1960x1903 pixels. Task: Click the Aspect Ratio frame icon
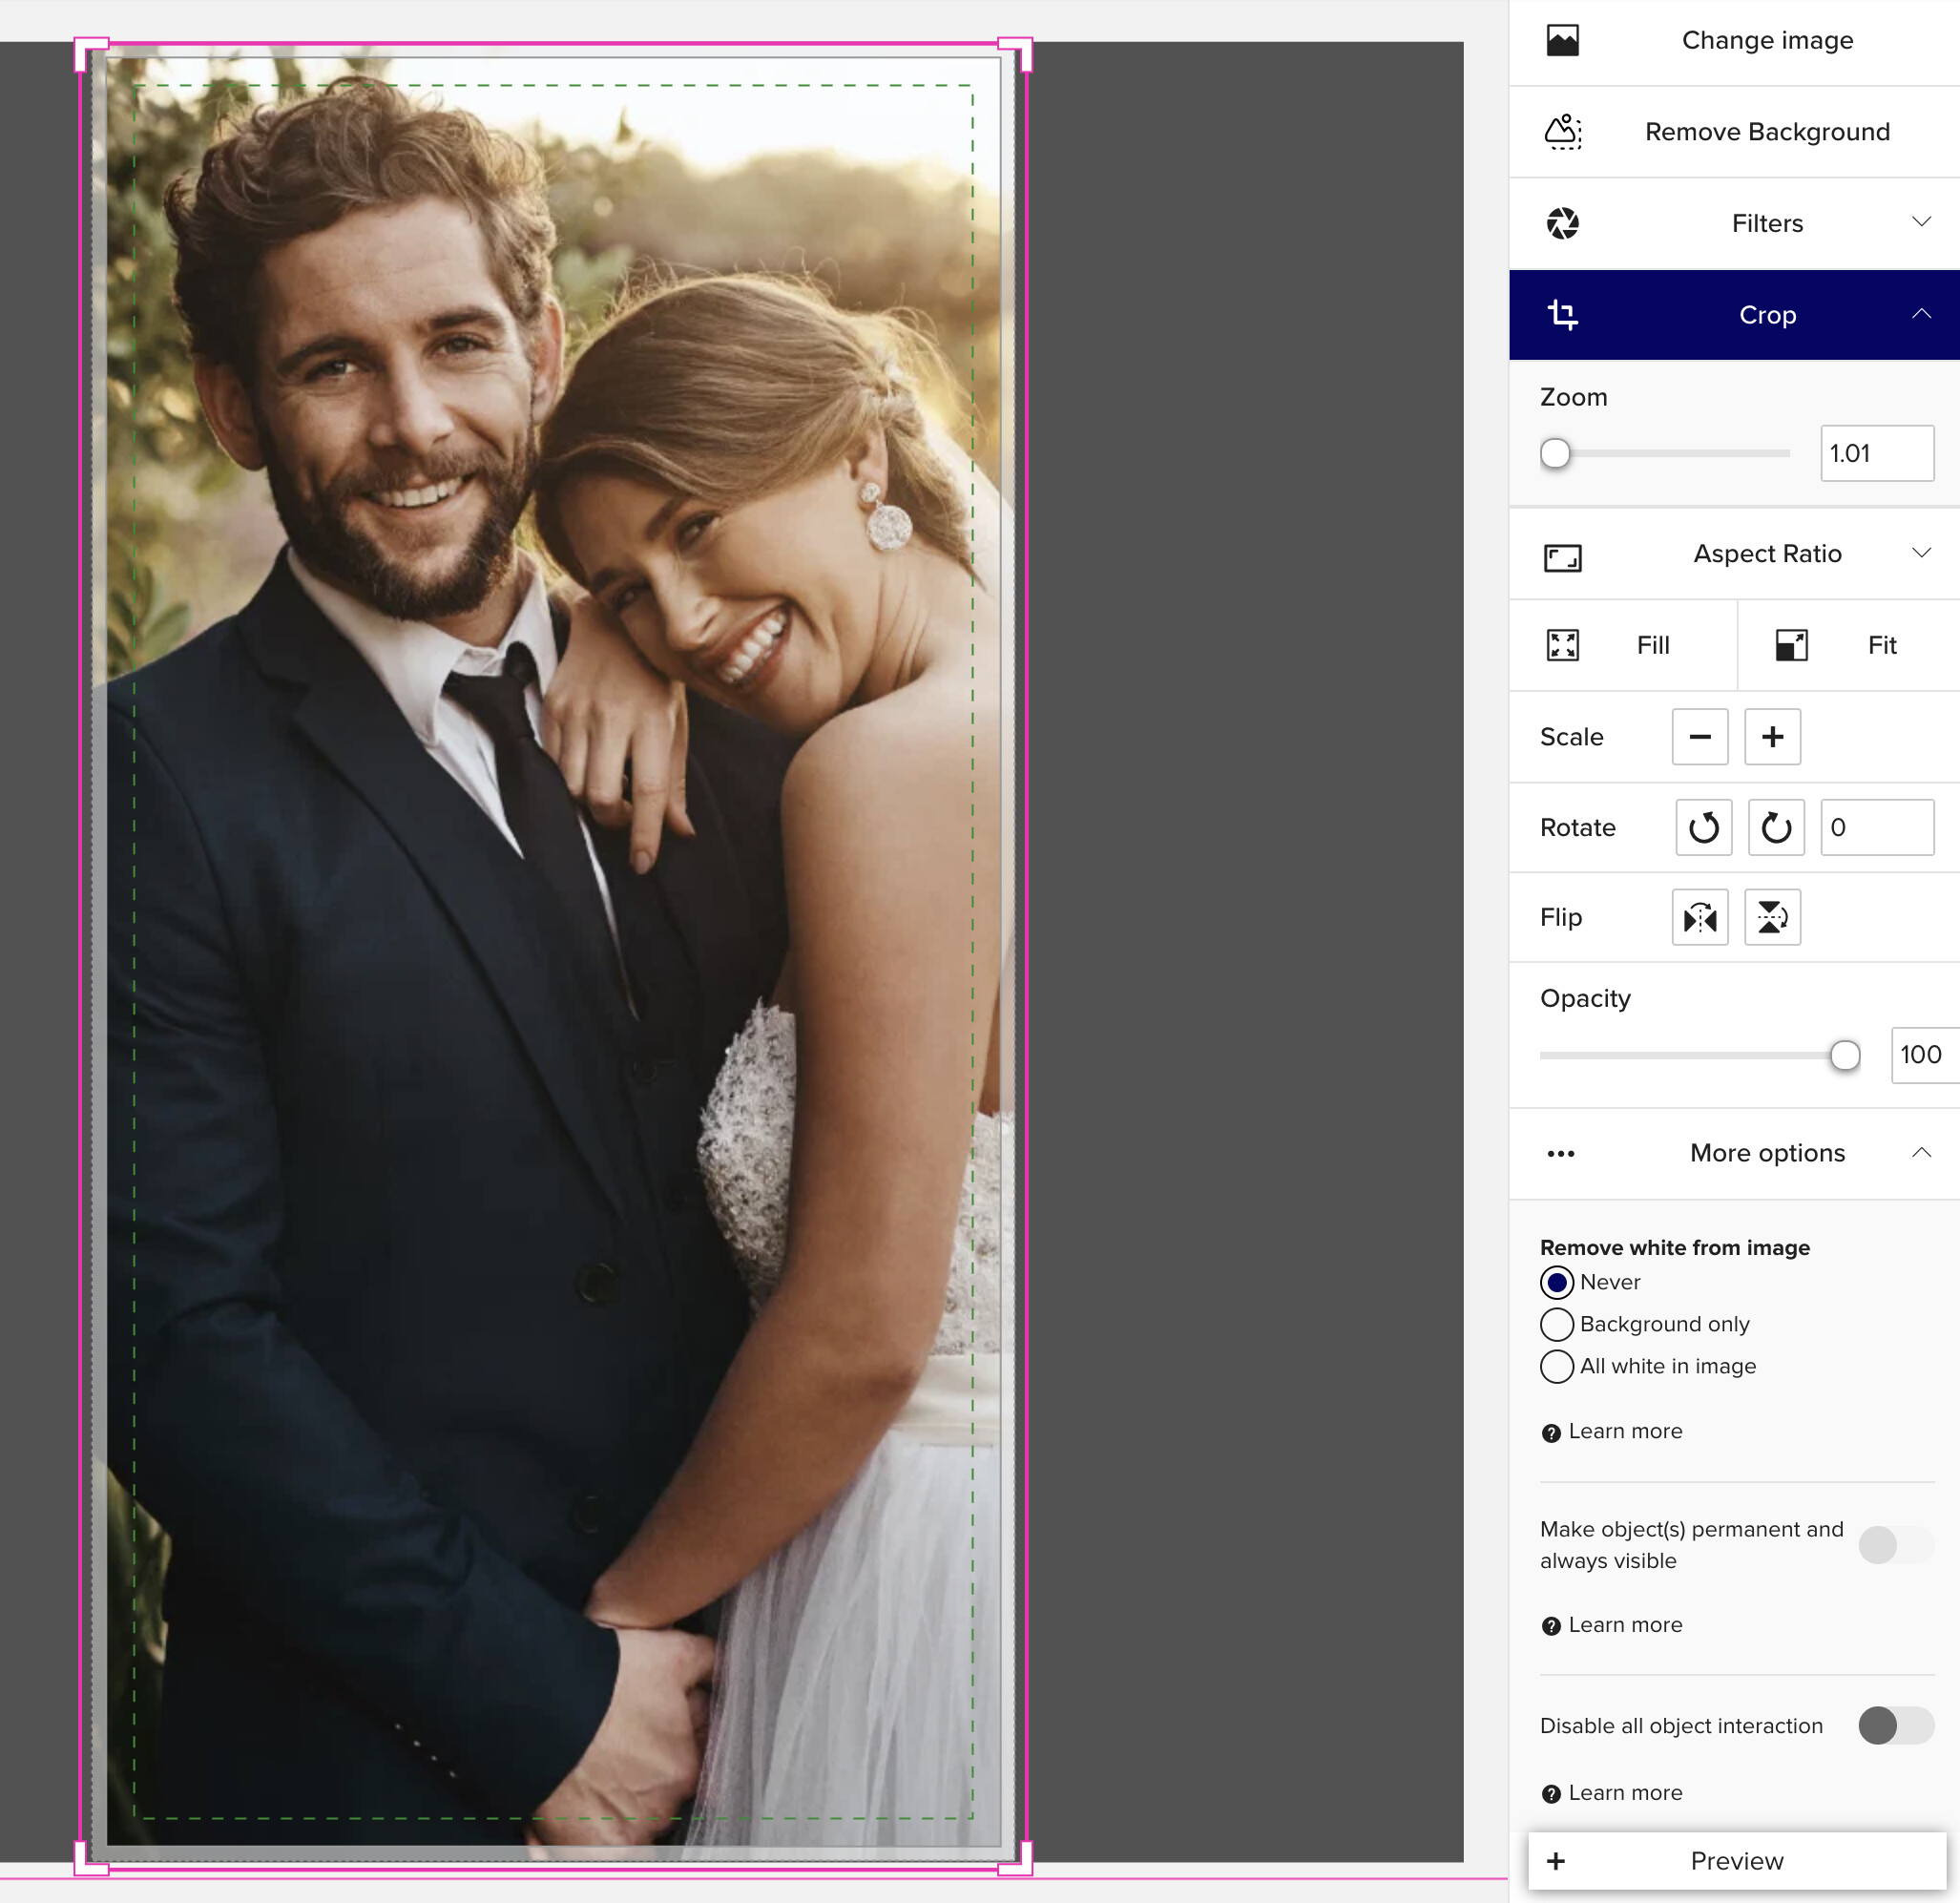(1562, 557)
